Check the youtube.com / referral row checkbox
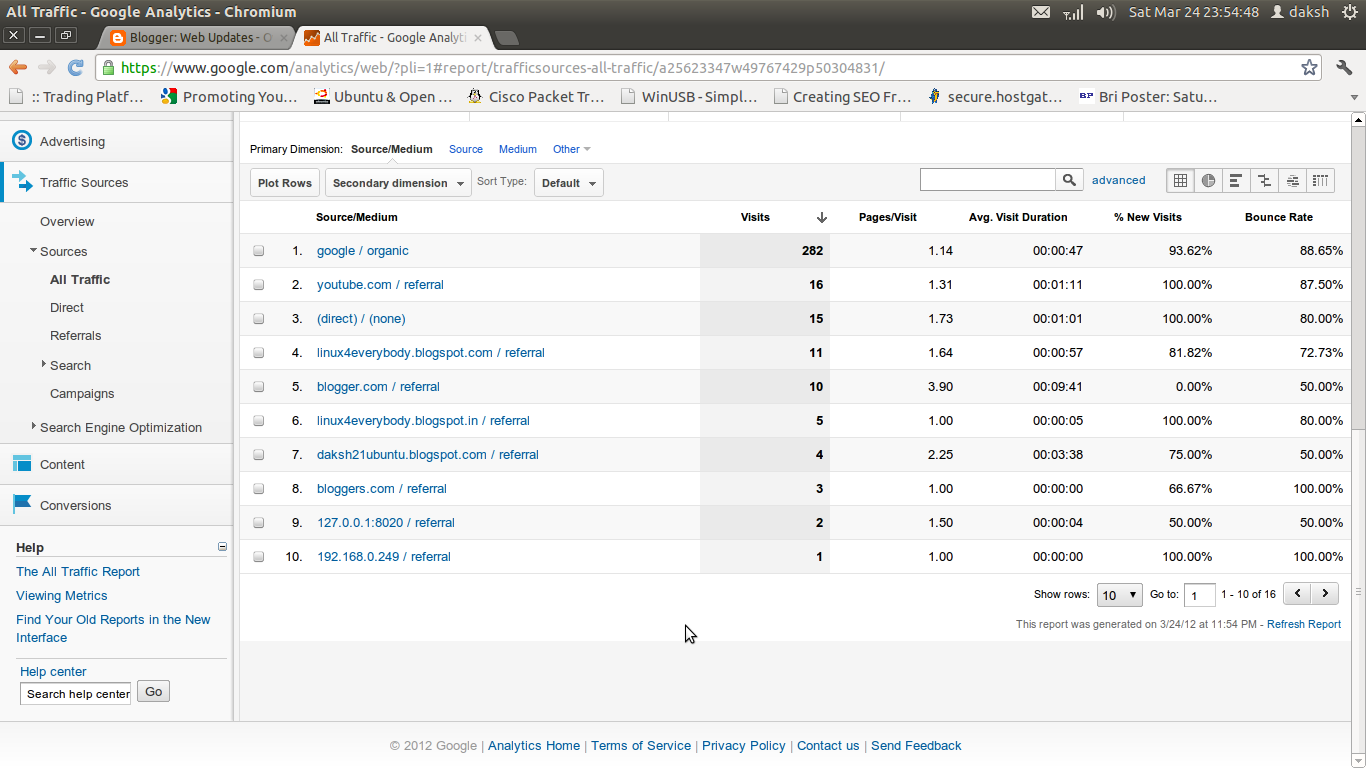The image size is (1366, 768). [x=258, y=284]
